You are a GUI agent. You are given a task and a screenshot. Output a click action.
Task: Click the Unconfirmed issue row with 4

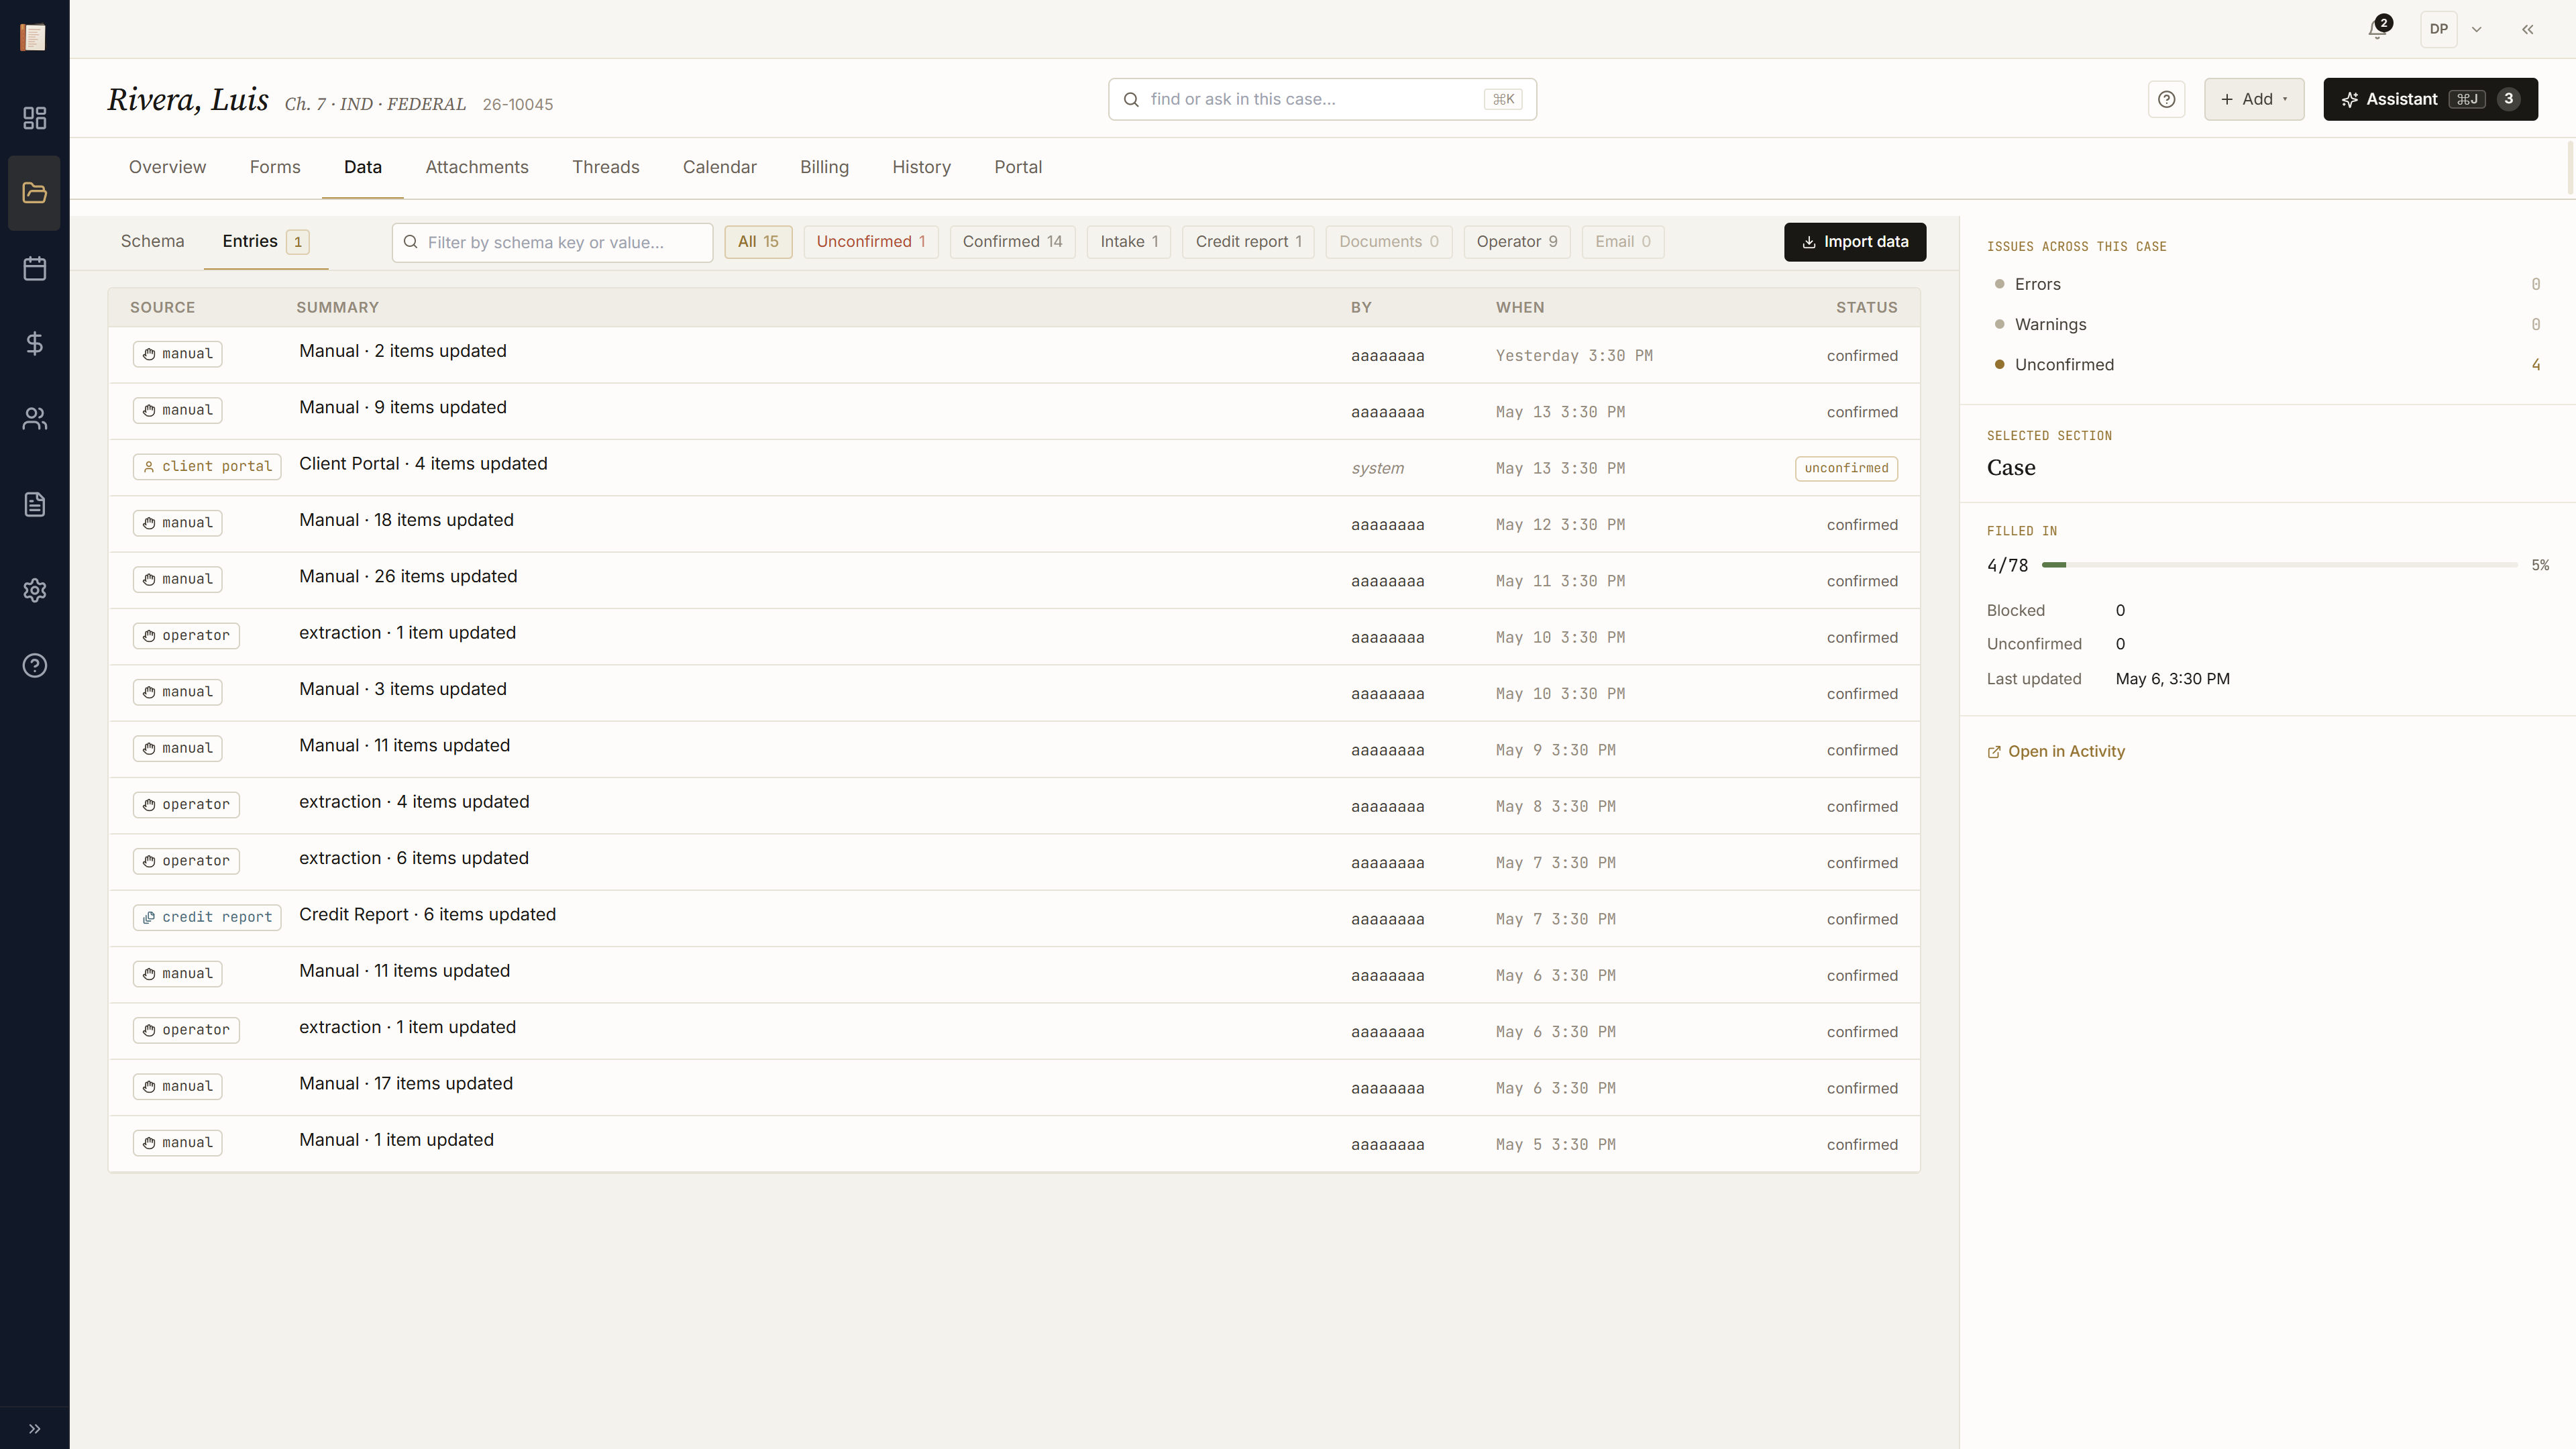2266,364
